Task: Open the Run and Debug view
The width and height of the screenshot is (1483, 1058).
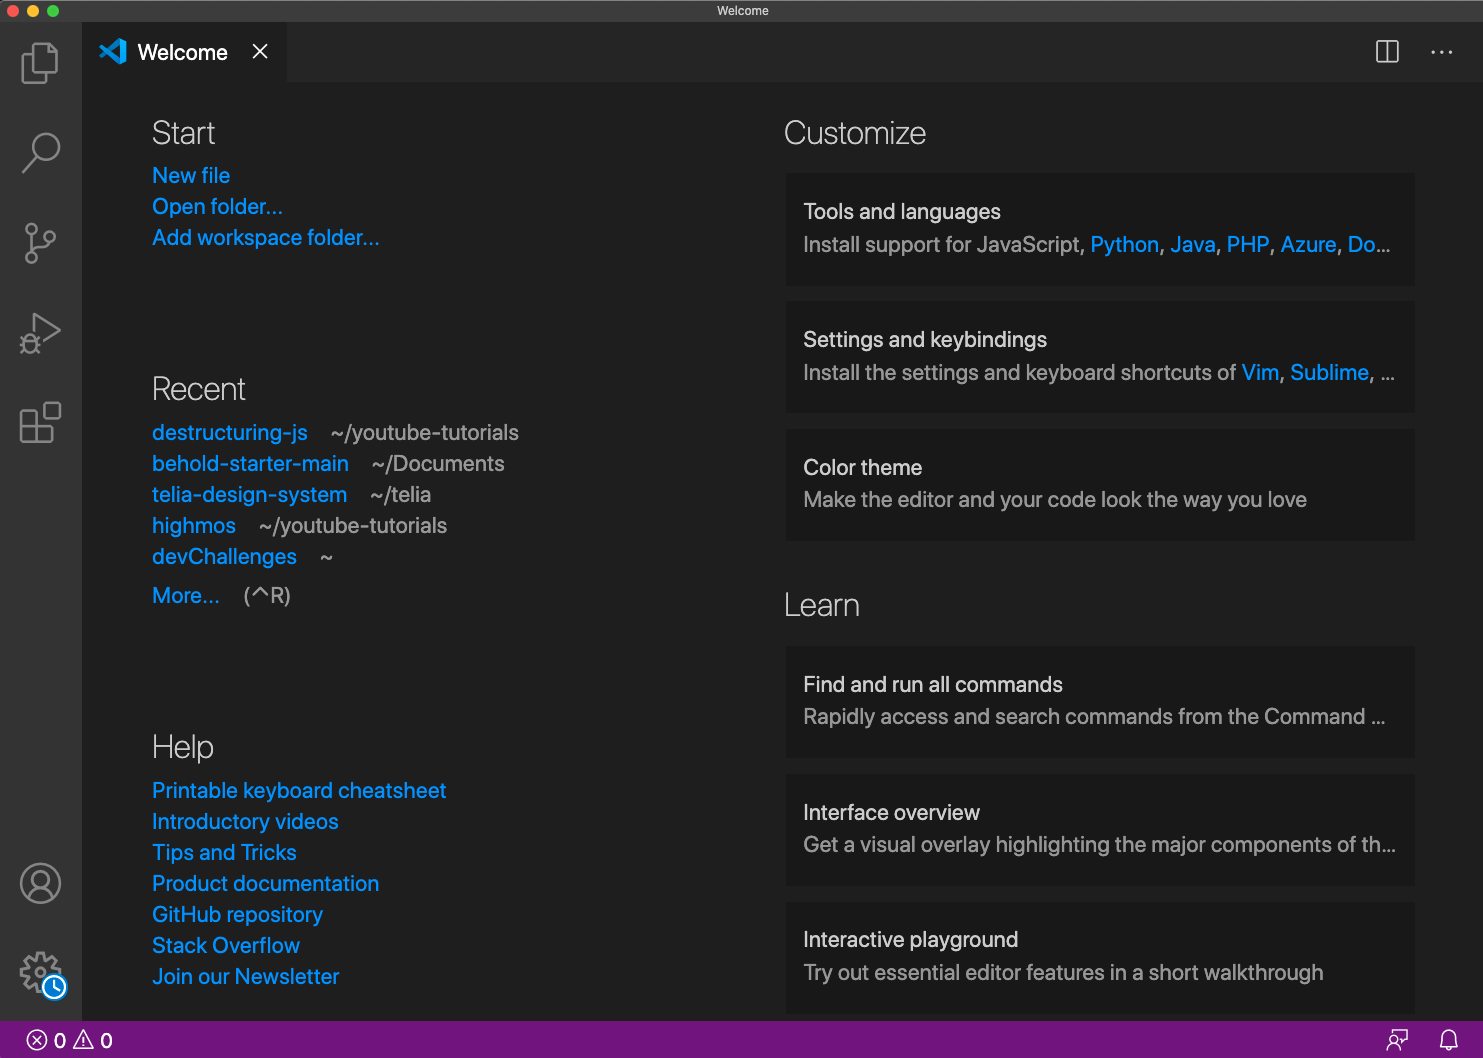Action: click(39, 332)
